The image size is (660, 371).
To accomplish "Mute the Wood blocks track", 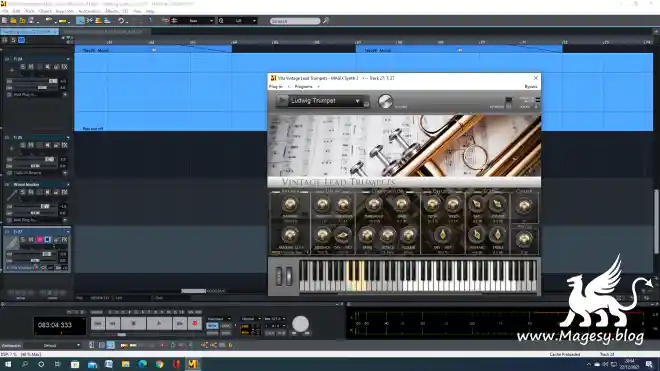I will pyautogui.click(x=31, y=192).
